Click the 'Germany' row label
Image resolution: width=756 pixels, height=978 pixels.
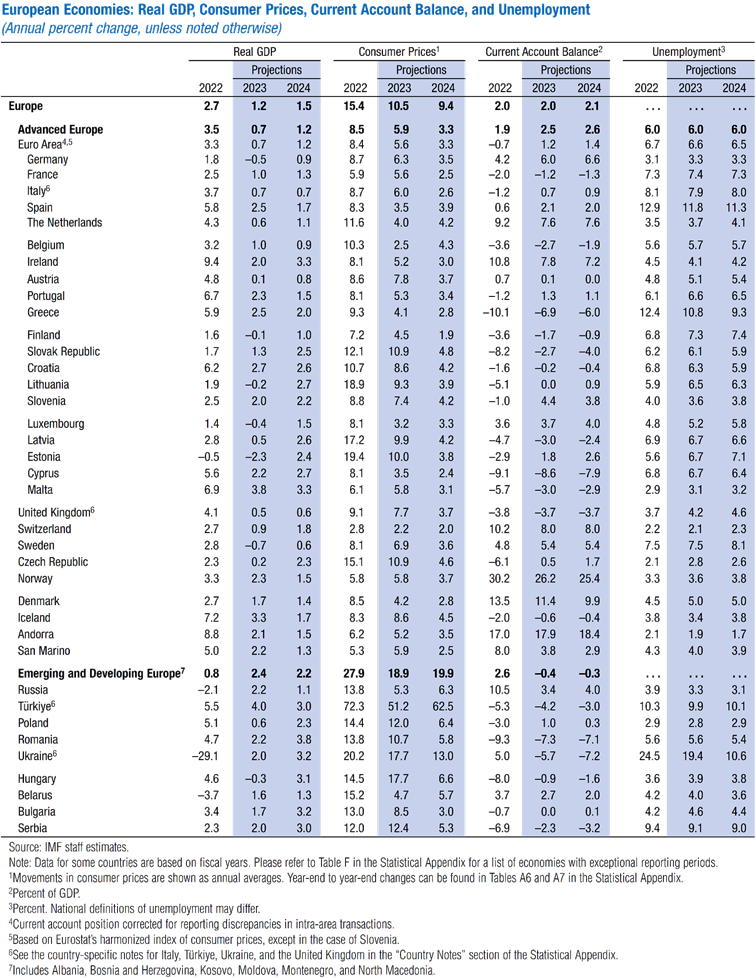(x=47, y=160)
